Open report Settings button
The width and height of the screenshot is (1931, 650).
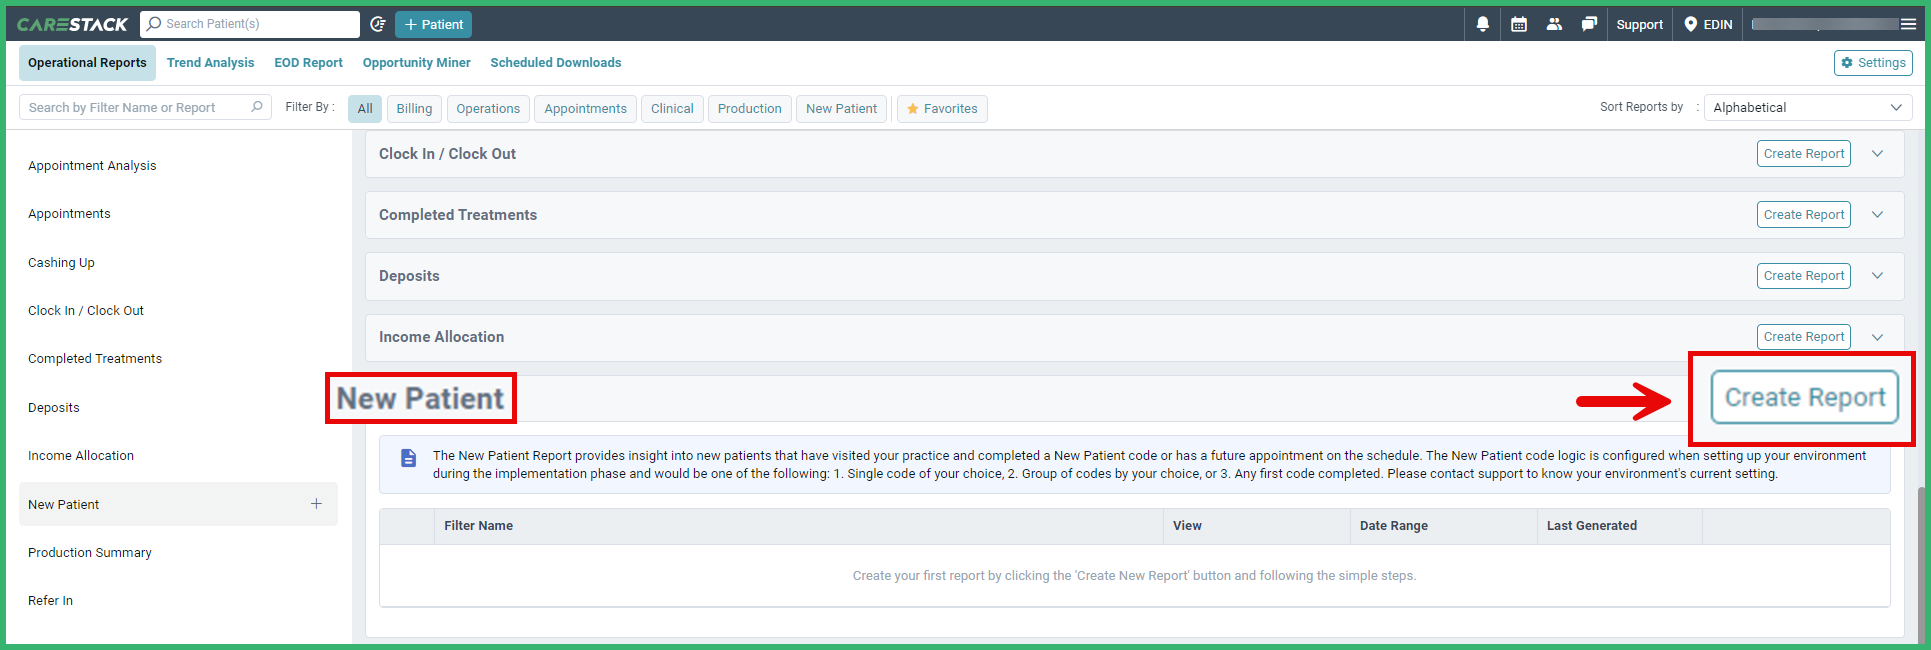click(x=1873, y=63)
